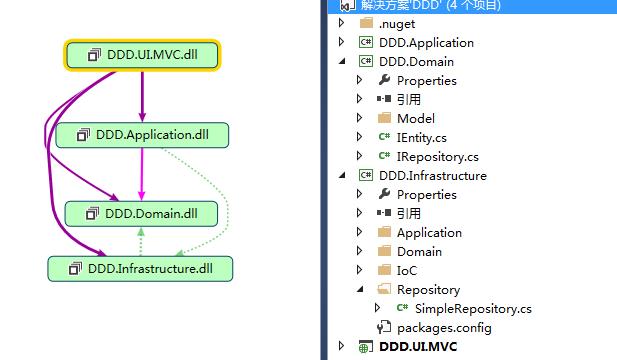Select IEntity.cs in the tree
Viewport: 617px width, 360px height.
point(421,138)
